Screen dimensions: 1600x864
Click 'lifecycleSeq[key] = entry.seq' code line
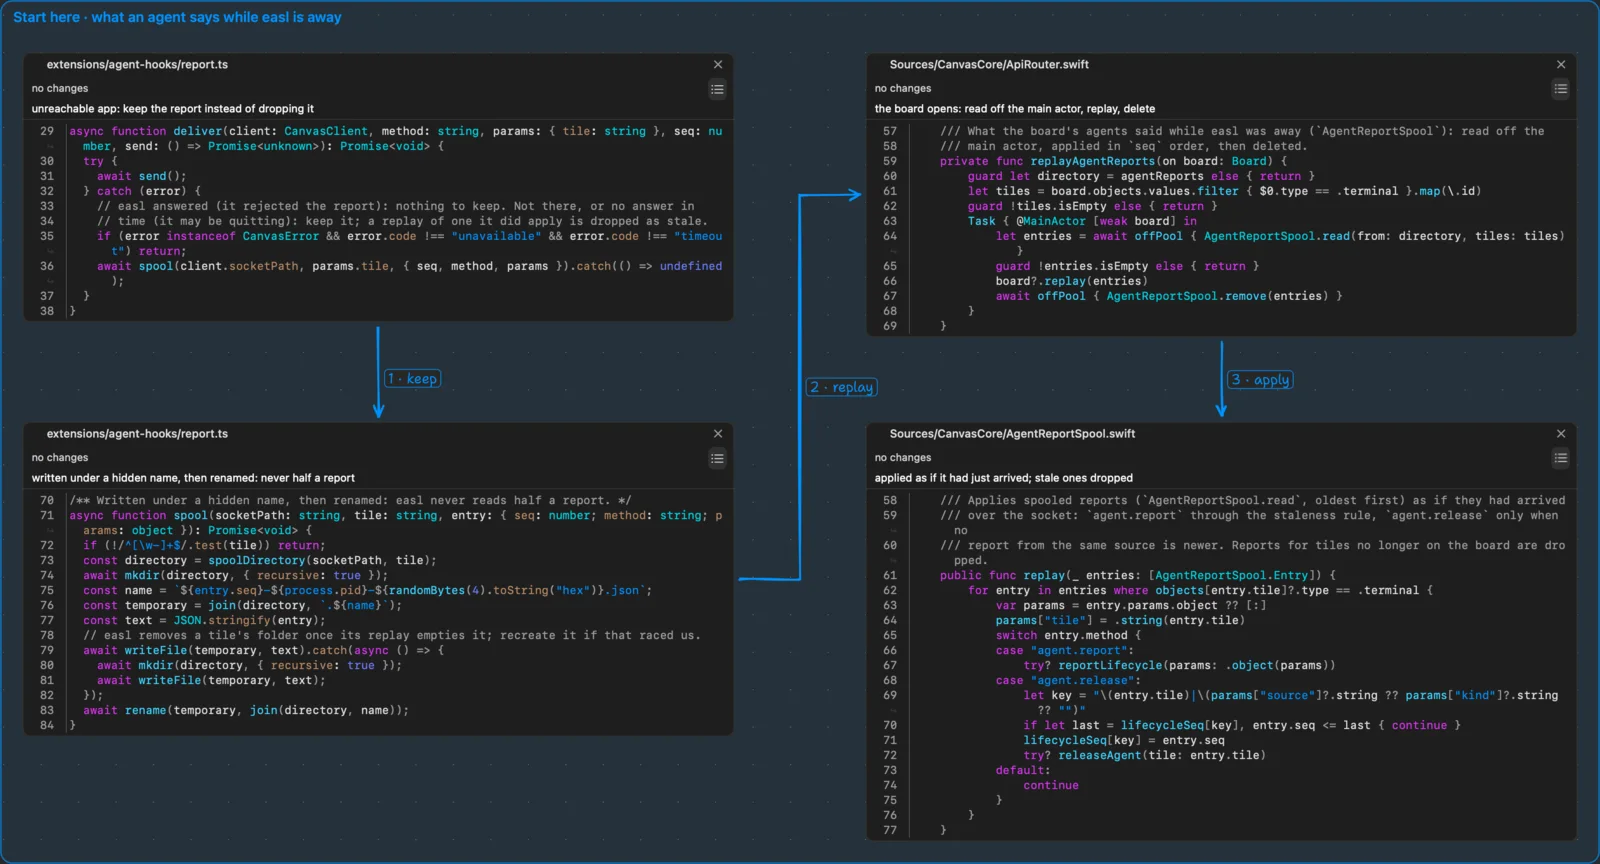click(x=1124, y=741)
